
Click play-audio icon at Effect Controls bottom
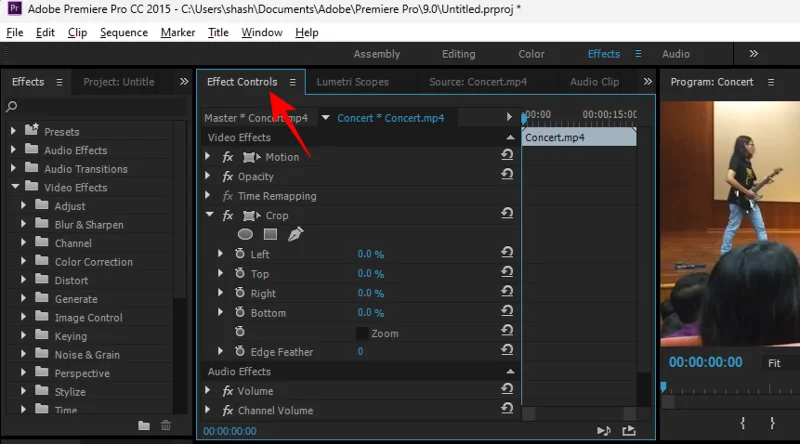coord(603,430)
